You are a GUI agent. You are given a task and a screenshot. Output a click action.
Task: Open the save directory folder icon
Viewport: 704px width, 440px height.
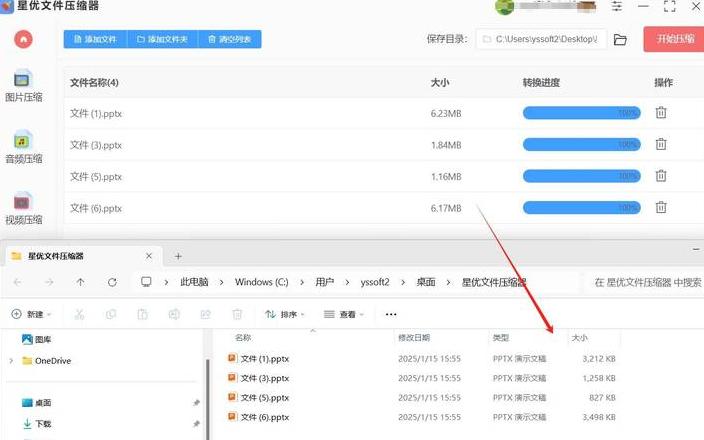tap(620, 40)
